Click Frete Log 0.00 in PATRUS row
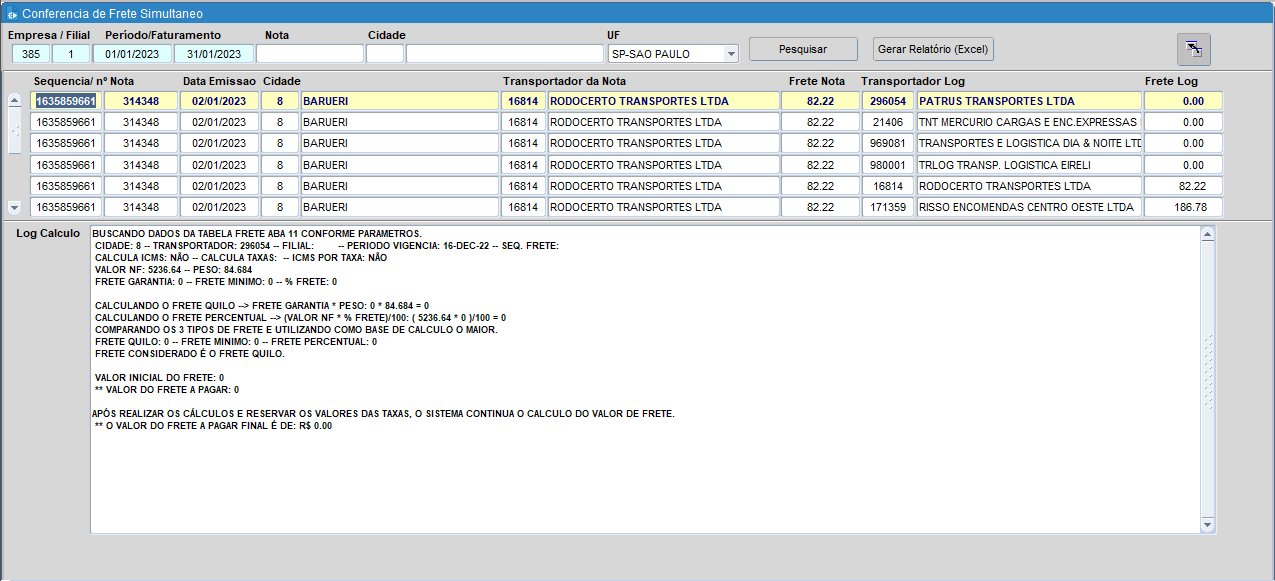 point(1183,101)
